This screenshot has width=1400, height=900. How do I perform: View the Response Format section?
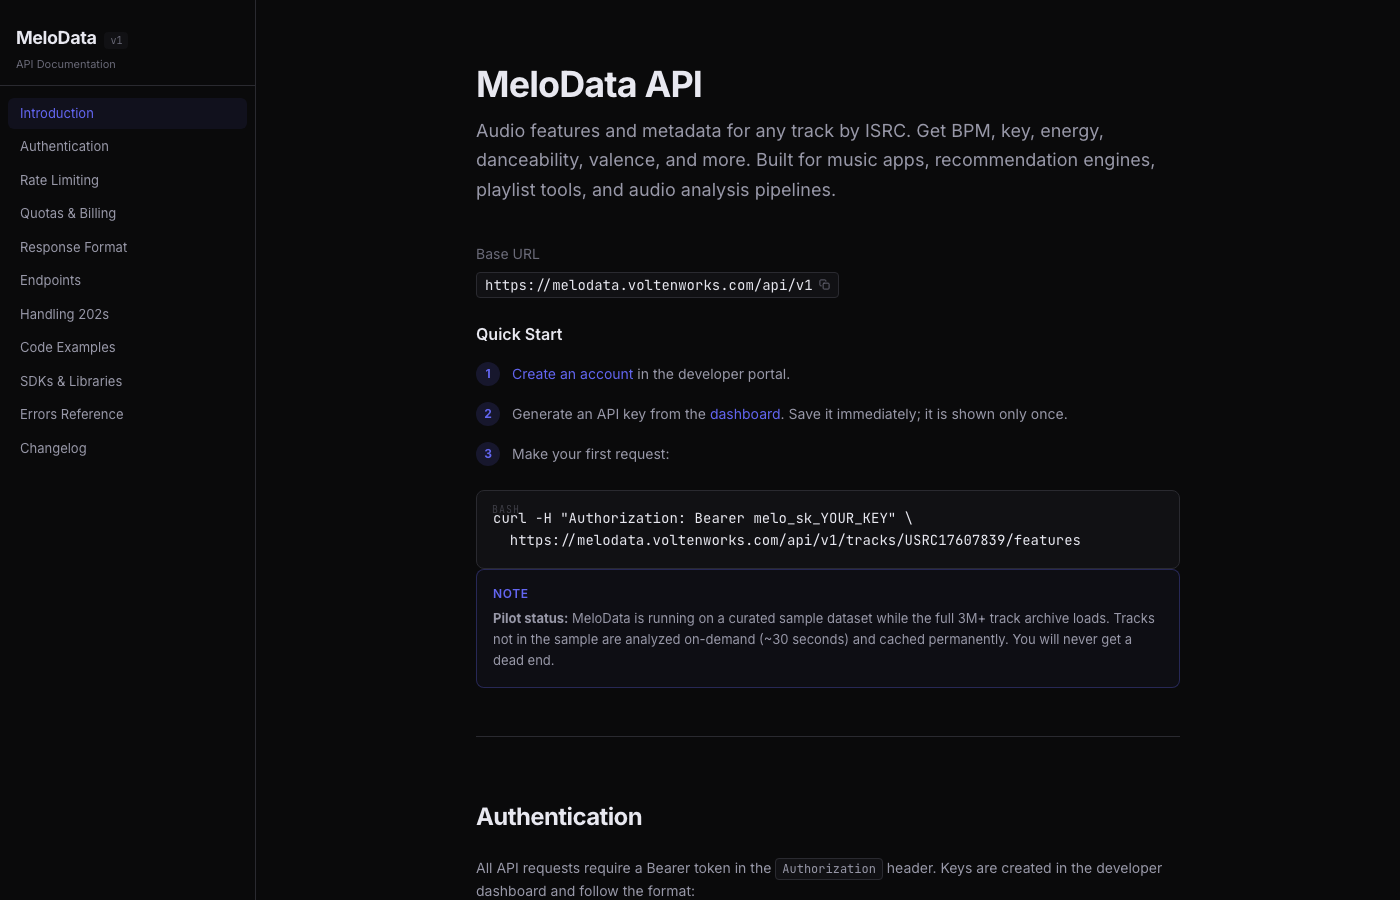(x=73, y=247)
